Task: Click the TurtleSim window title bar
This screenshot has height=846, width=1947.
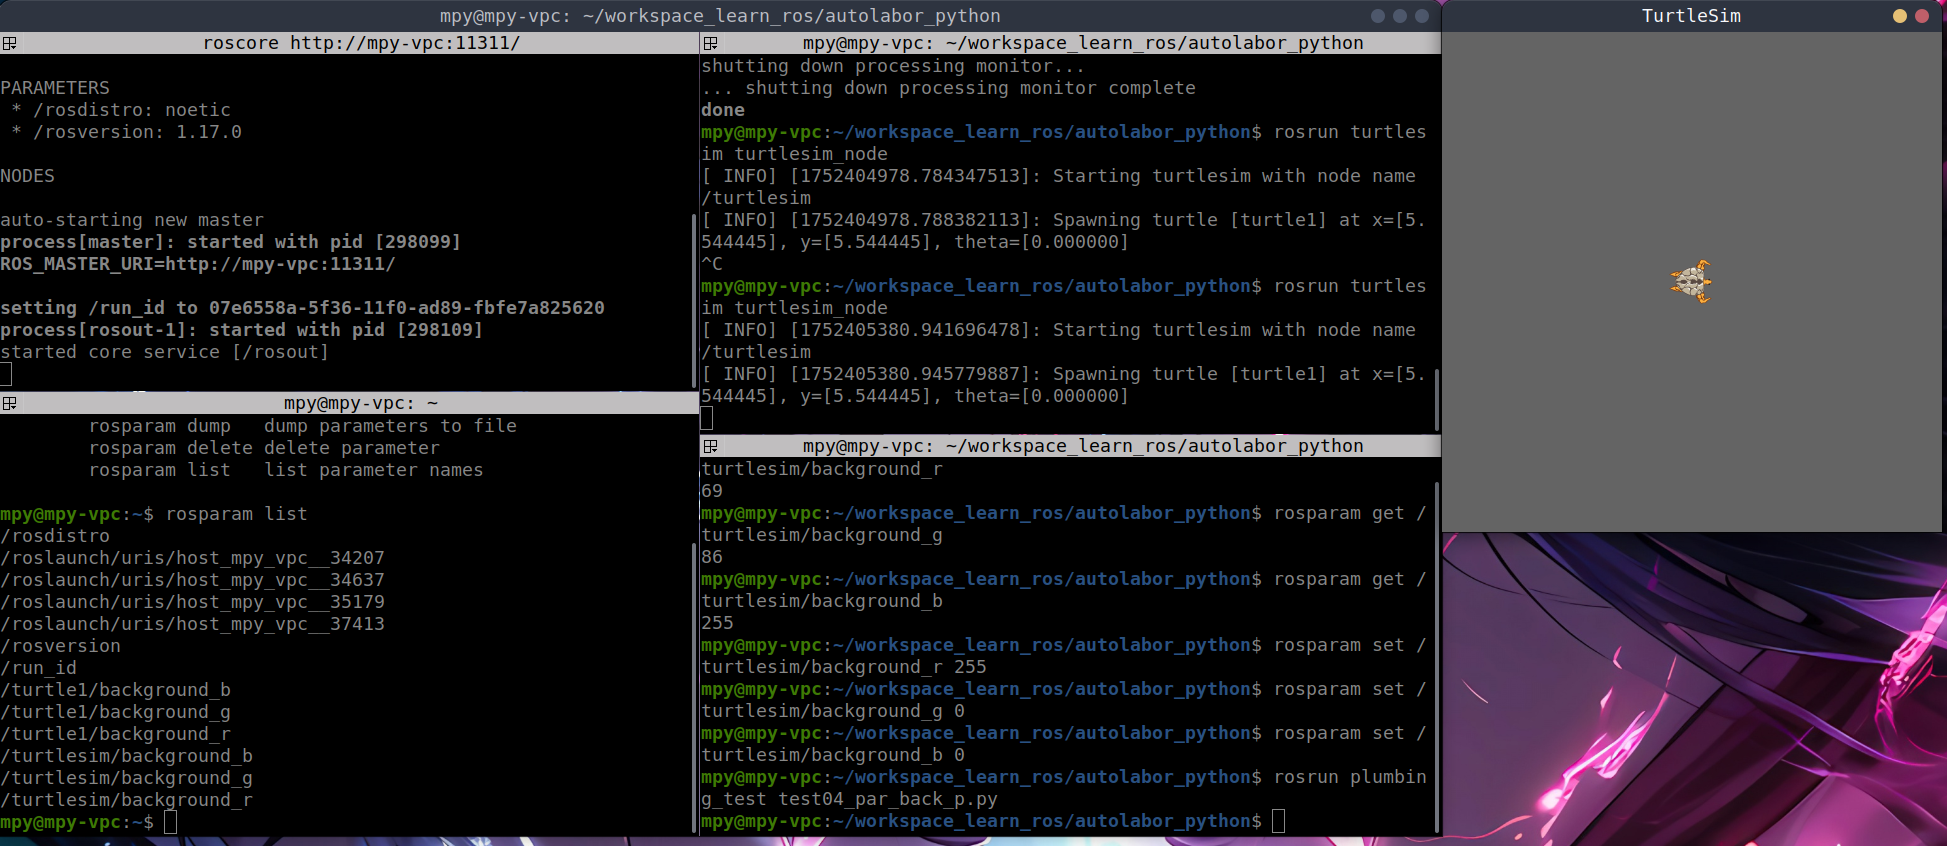Action: [1690, 16]
